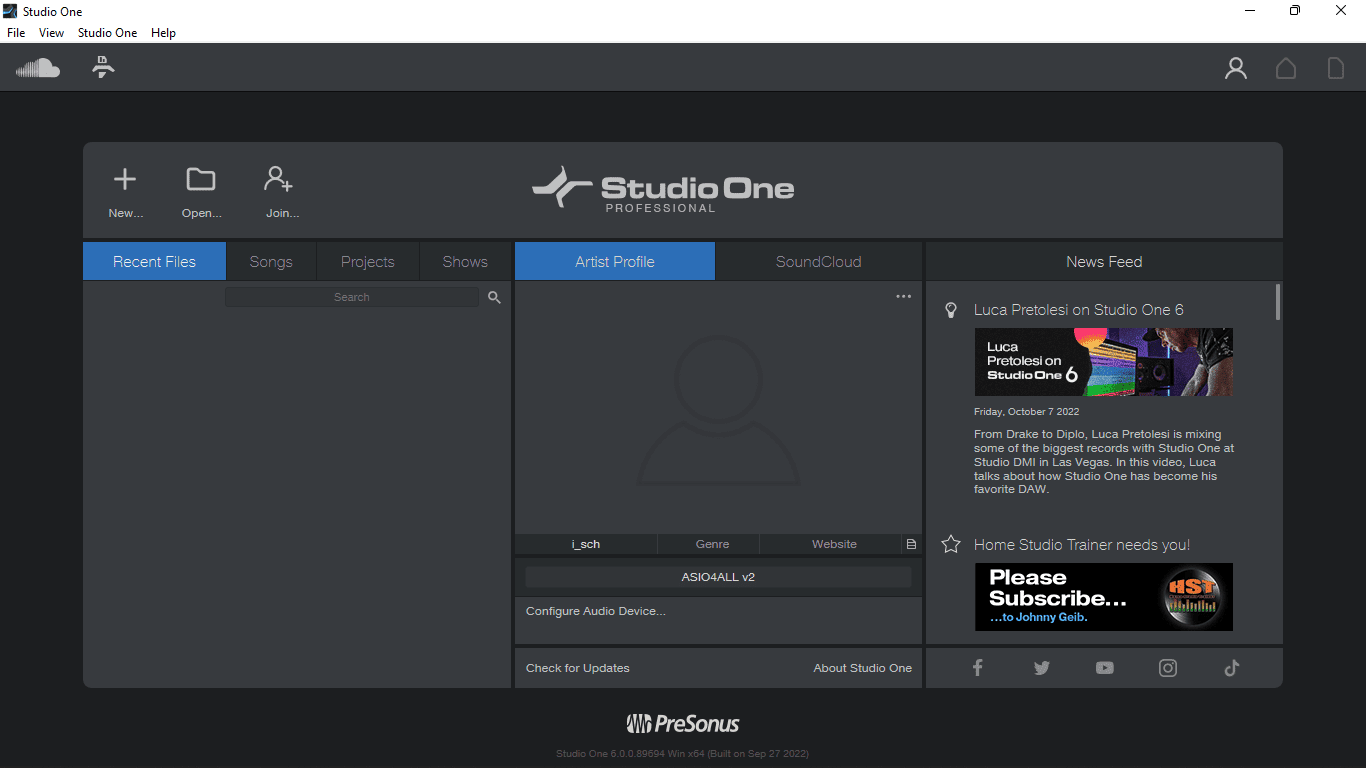Click the recent files Search field
The height and width of the screenshot is (768, 1366).
352,297
